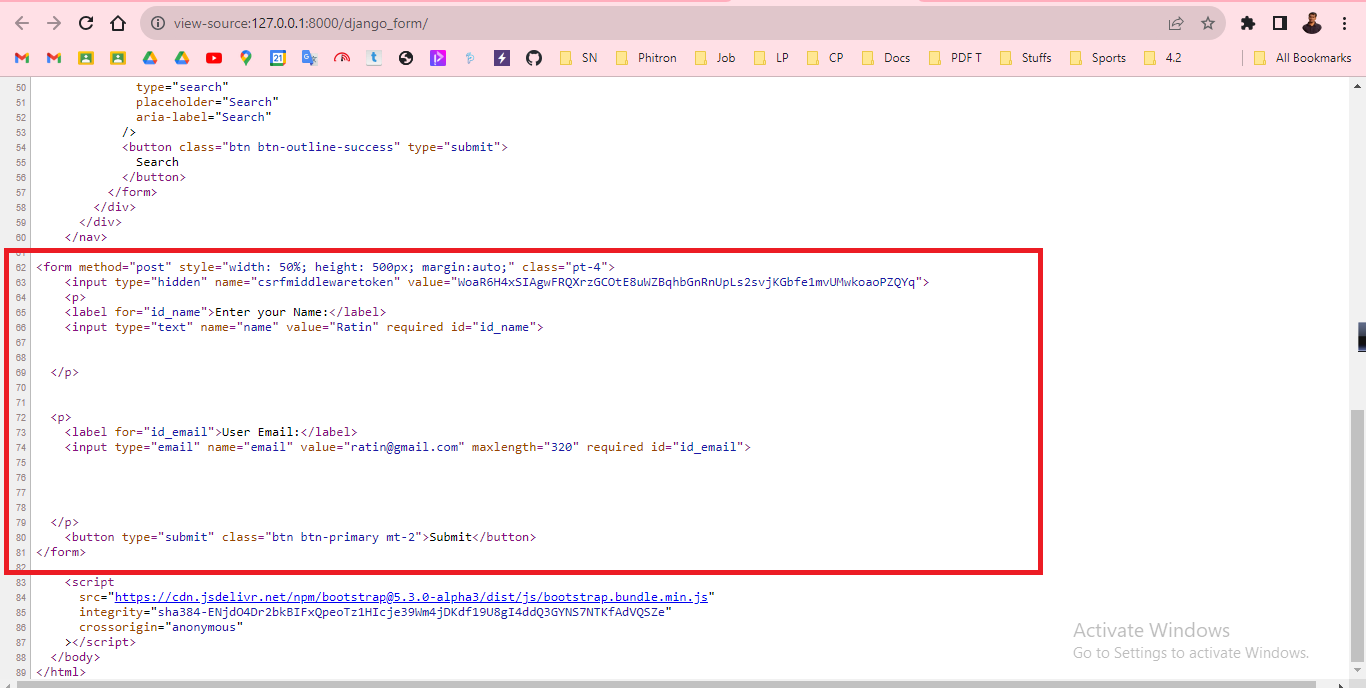Viewport: 1366px width, 688px height.
Task: Click the 'Submit' text in button tag
Action: pos(450,537)
